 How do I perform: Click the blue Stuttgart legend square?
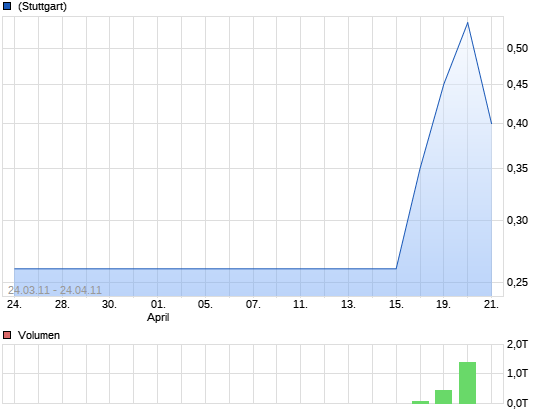tap(7, 6)
